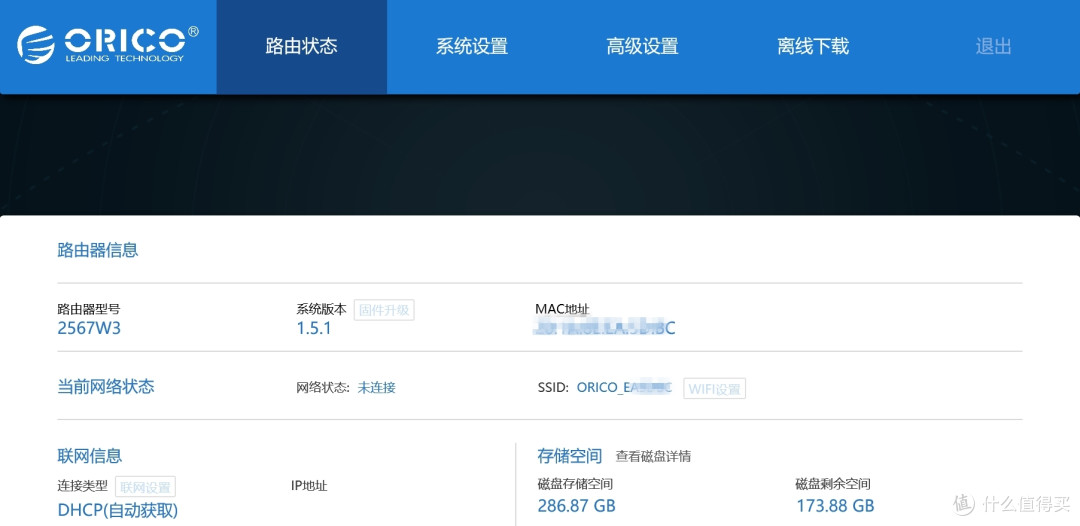Open 查看磁盘详情 link
The image size is (1080, 526).
pos(653,456)
